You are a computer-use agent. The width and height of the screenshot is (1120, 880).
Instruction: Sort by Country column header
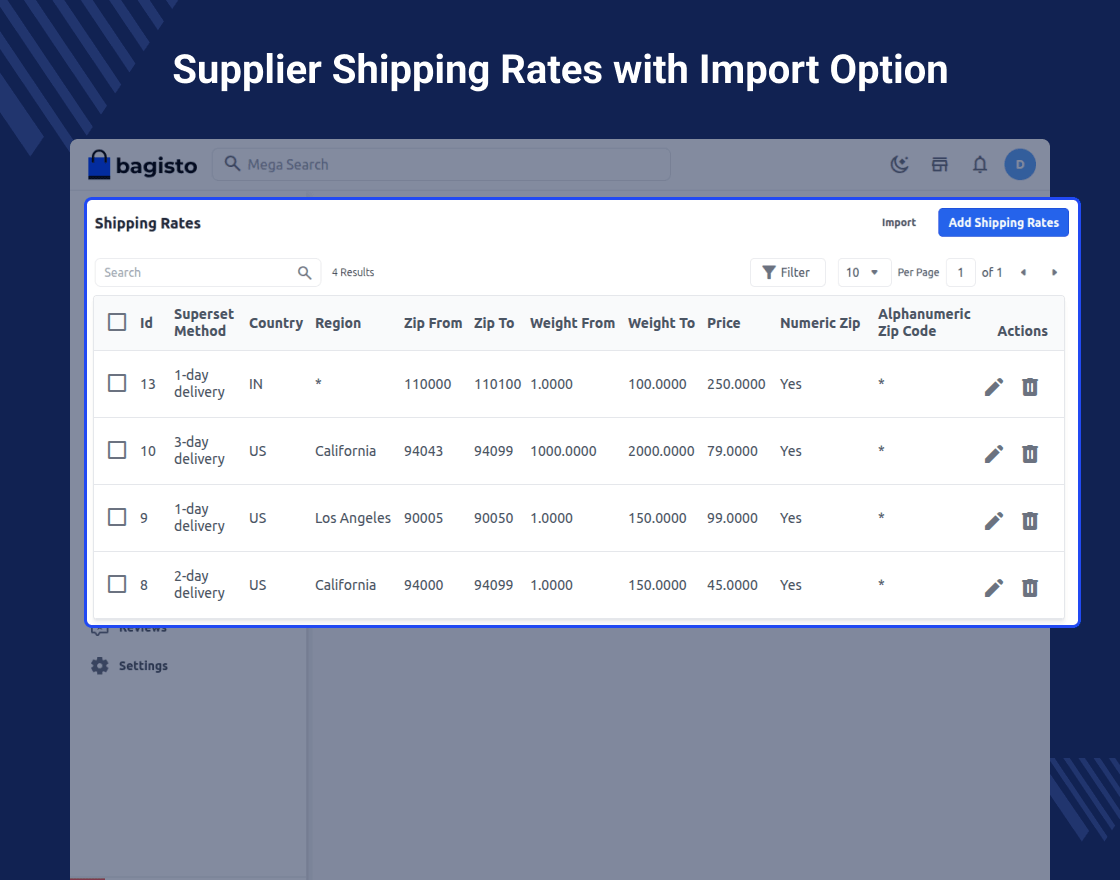point(276,323)
